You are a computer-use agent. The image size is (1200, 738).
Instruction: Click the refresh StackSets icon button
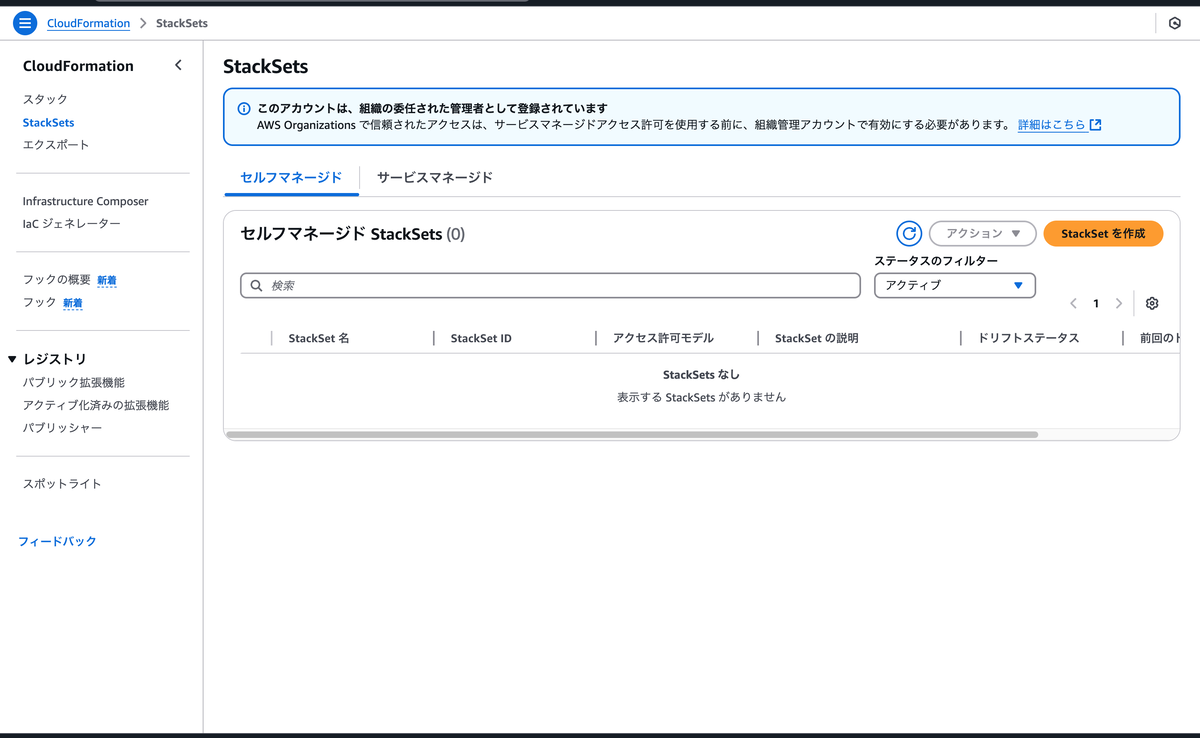[908, 234]
